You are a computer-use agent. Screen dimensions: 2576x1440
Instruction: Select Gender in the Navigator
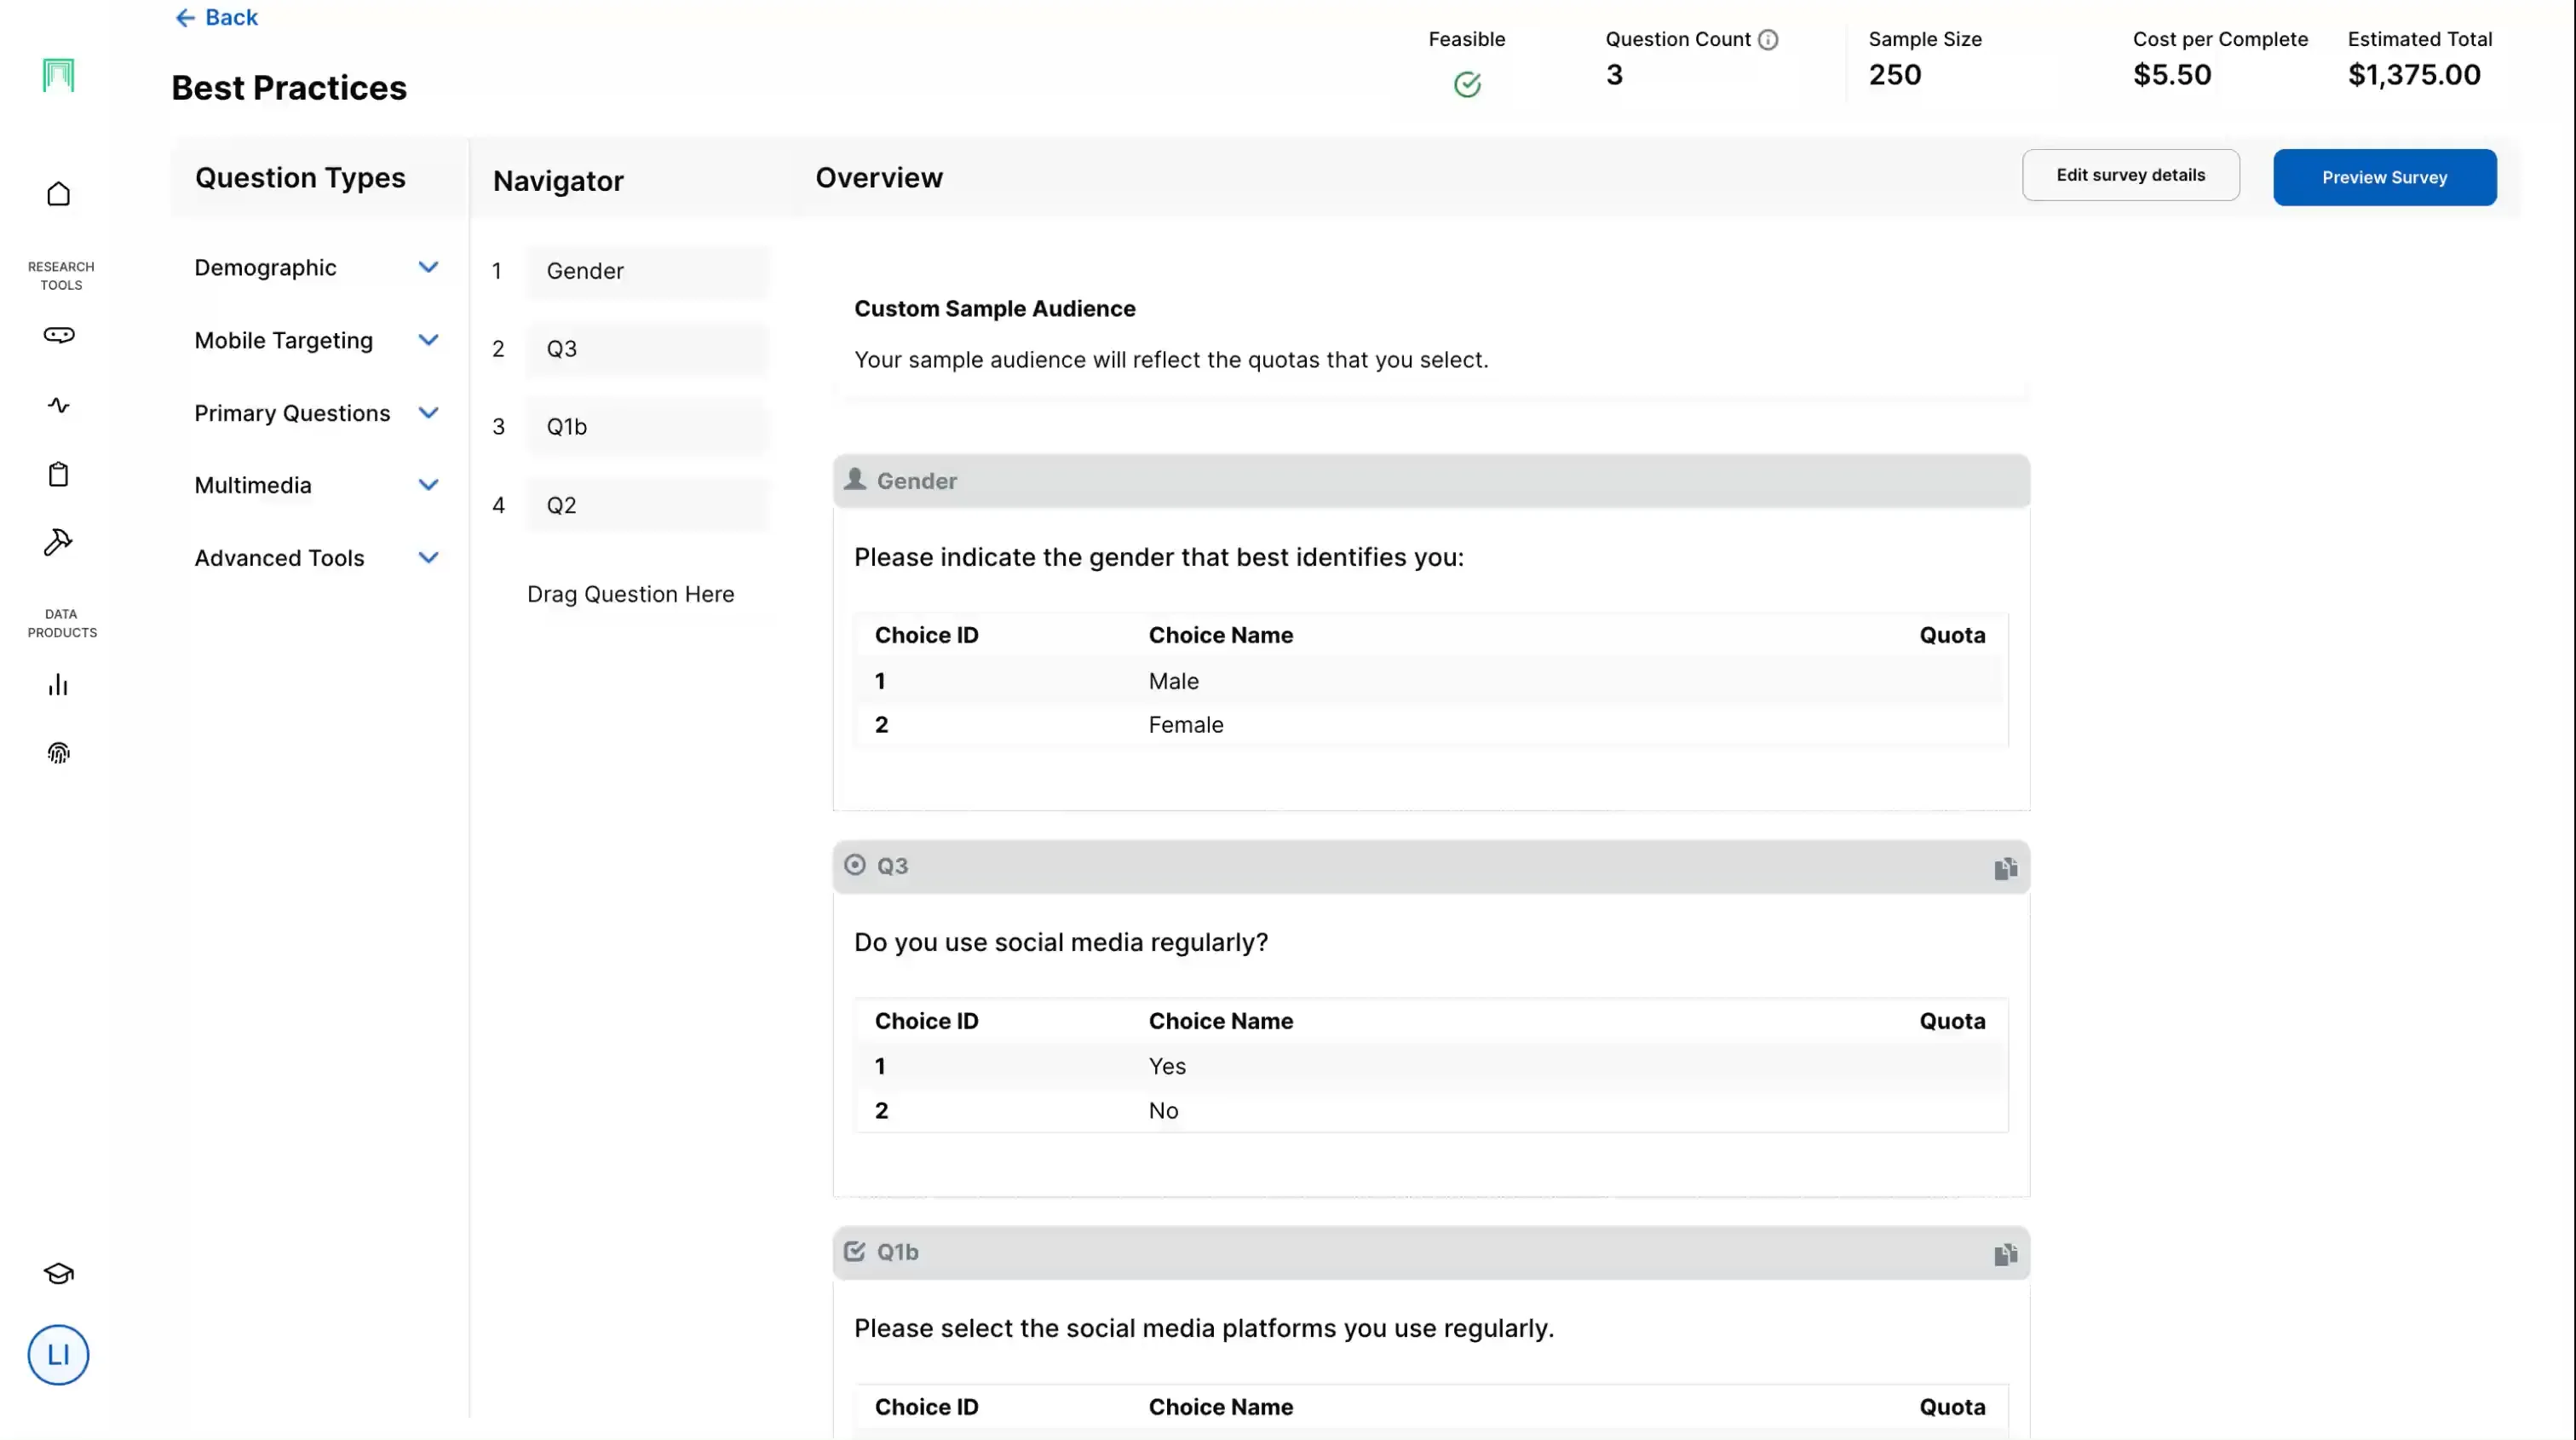pos(648,271)
